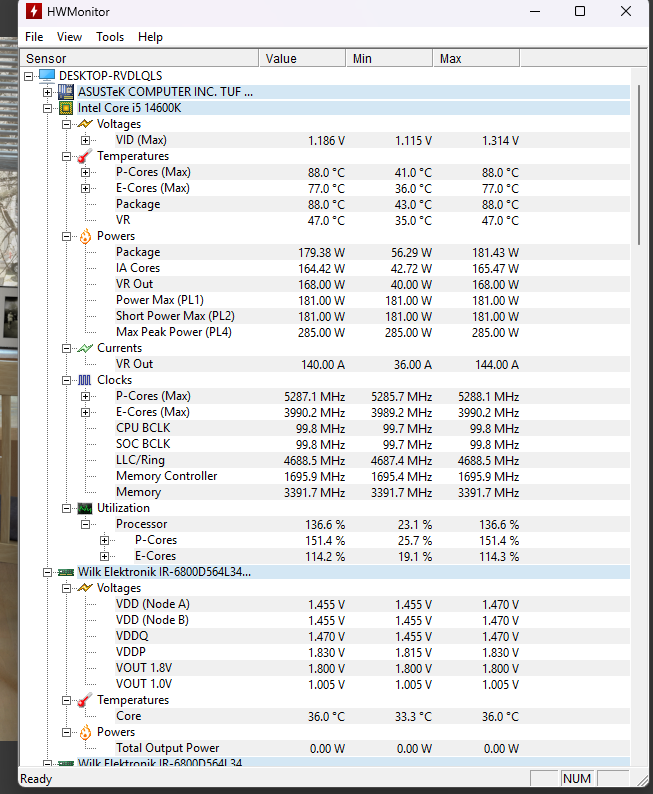Click the Max column header
The height and width of the screenshot is (794, 653).
tap(476, 58)
